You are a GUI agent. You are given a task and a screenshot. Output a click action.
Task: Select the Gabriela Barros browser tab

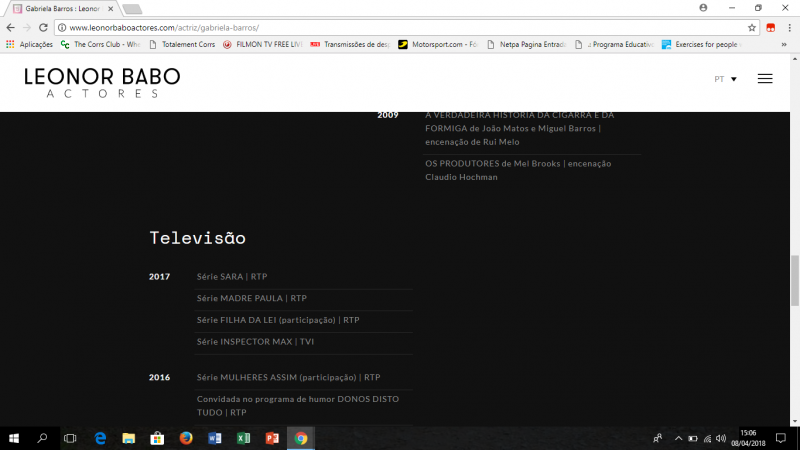pos(62,9)
